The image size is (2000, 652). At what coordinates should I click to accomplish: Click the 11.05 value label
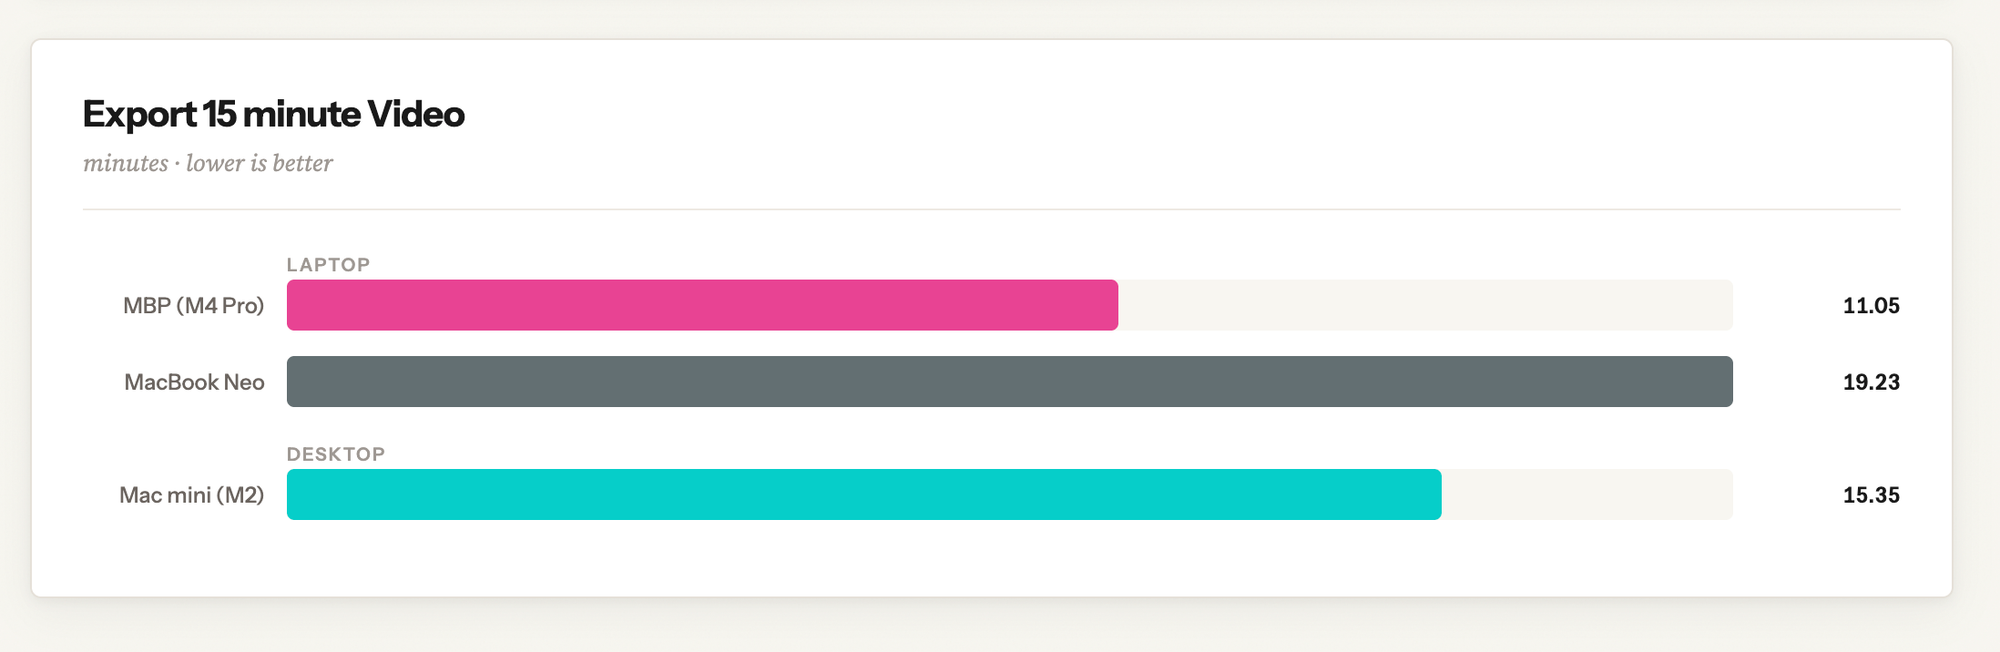[x=1871, y=306]
